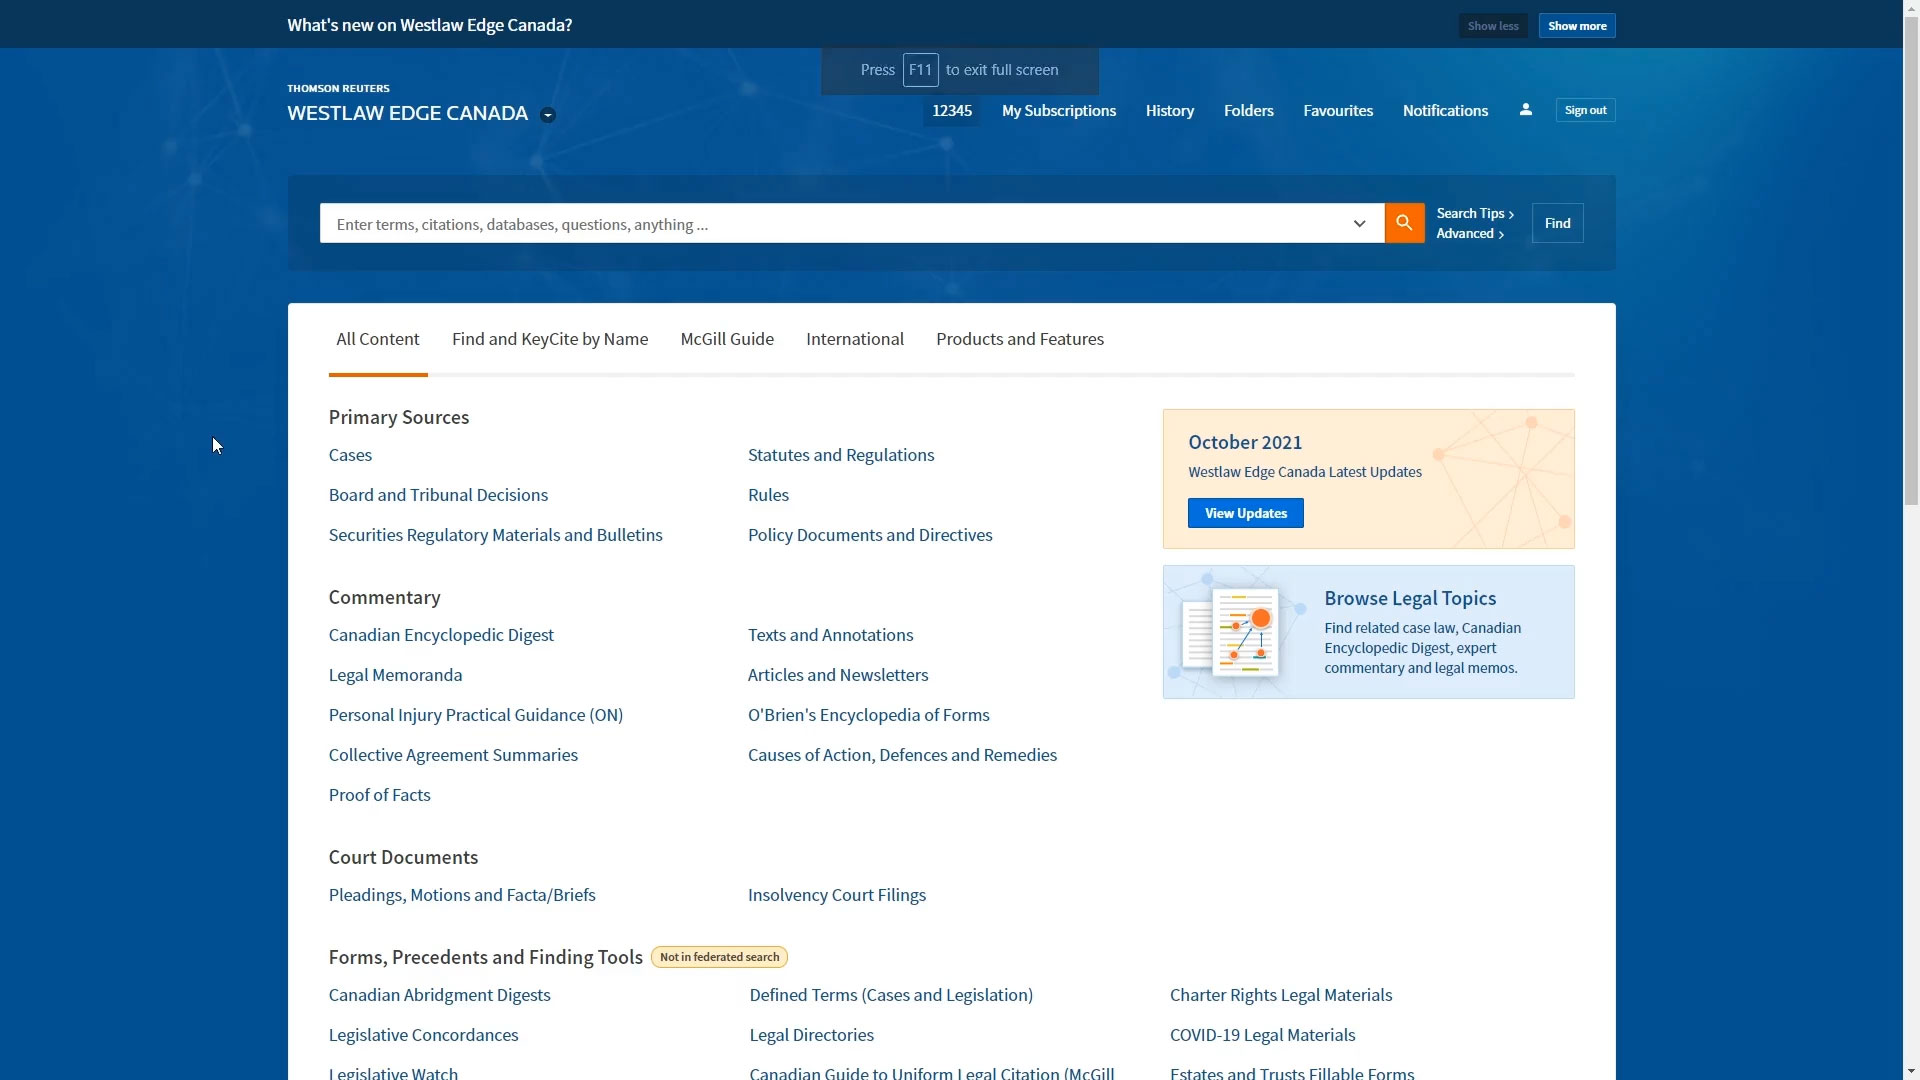Click Show more in top banner
The height and width of the screenshot is (1080, 1920).
pyautogui.click(x=1577, y=25)
